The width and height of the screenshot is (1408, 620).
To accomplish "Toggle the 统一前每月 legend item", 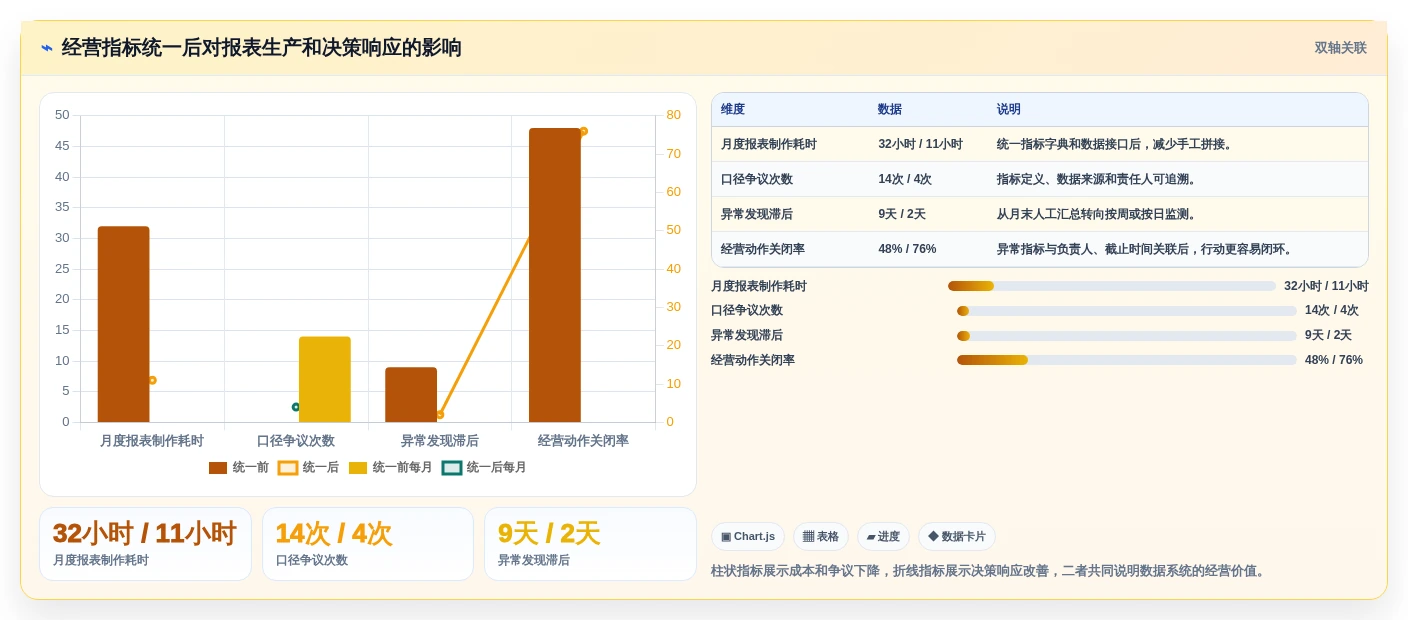I will click(390, 467).
